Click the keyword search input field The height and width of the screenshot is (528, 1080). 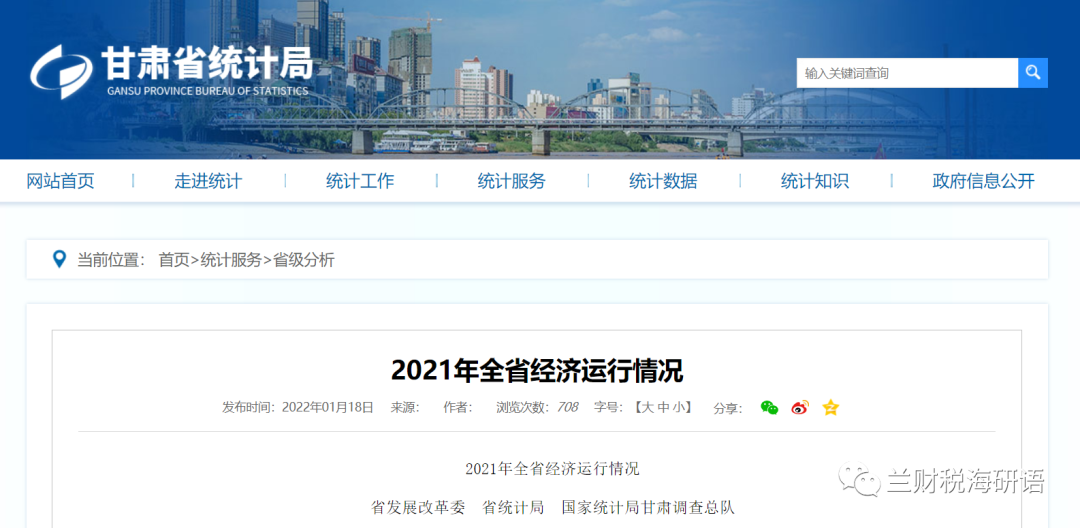coord(907,73)
